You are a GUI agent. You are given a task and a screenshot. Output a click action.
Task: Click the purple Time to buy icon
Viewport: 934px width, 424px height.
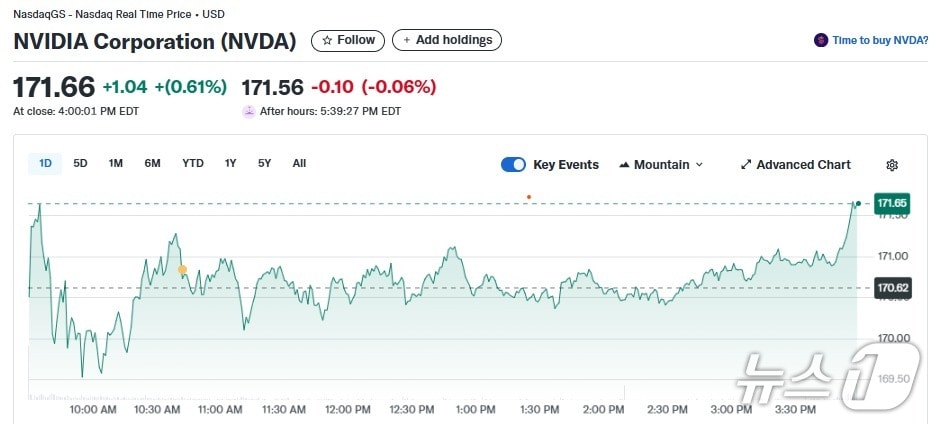[x=822, y=41]
